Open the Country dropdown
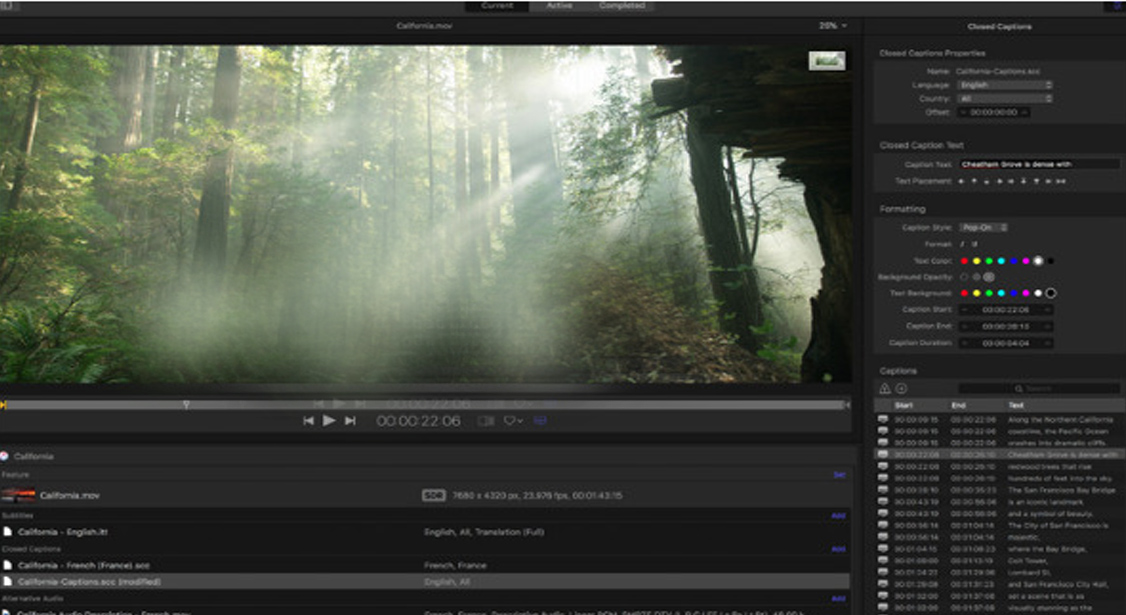This screenshot has width=1126, height=615. pyautogui.click(x=1004, y=99)
